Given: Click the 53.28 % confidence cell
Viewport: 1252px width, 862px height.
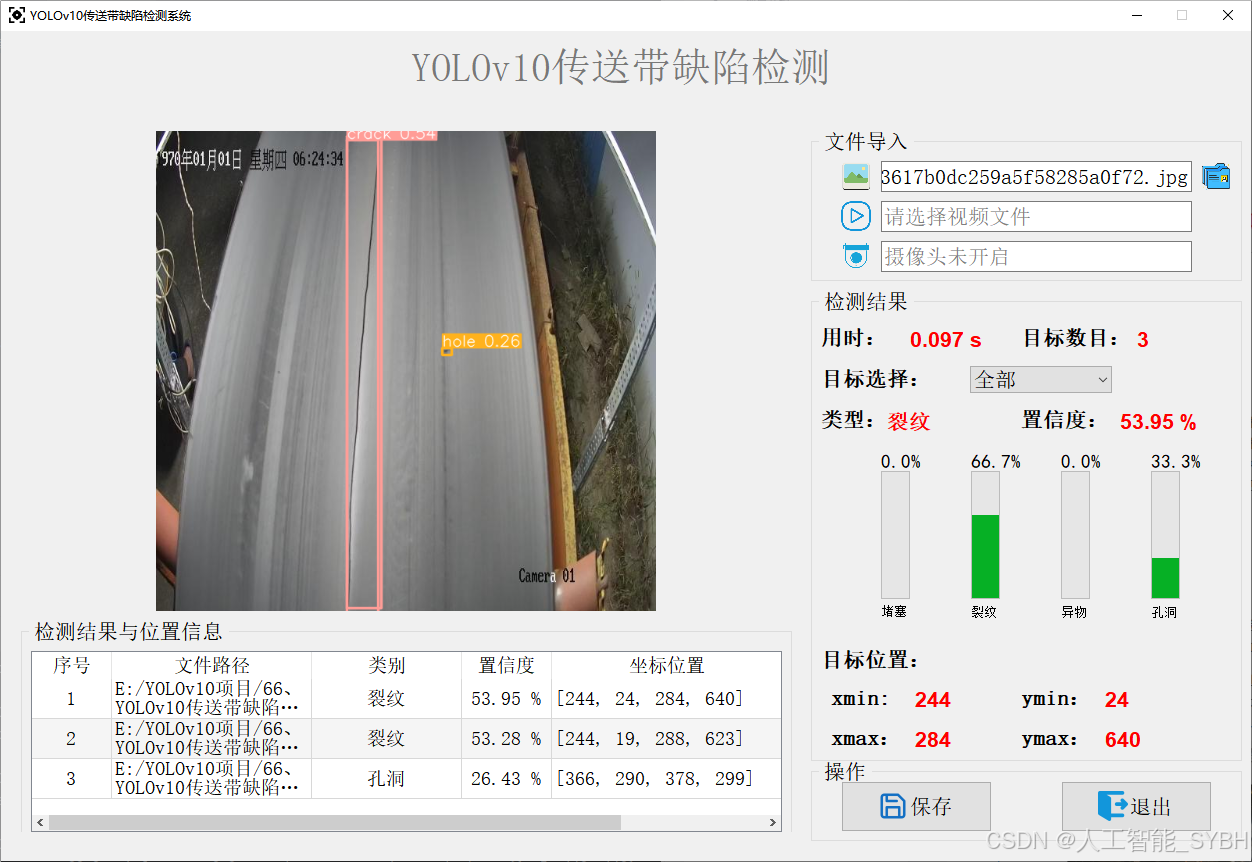Looking at the screenshot, I should [x=506, y=738].
